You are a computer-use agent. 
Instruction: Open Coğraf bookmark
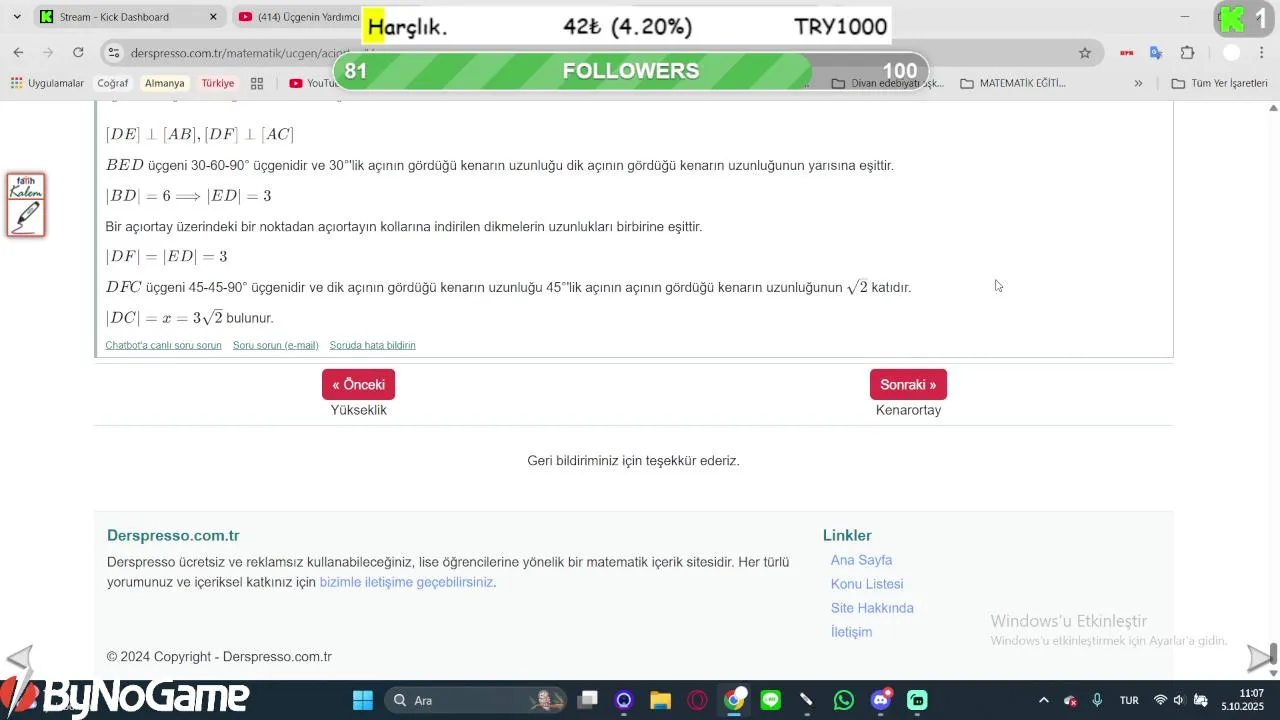pos(112,83)
